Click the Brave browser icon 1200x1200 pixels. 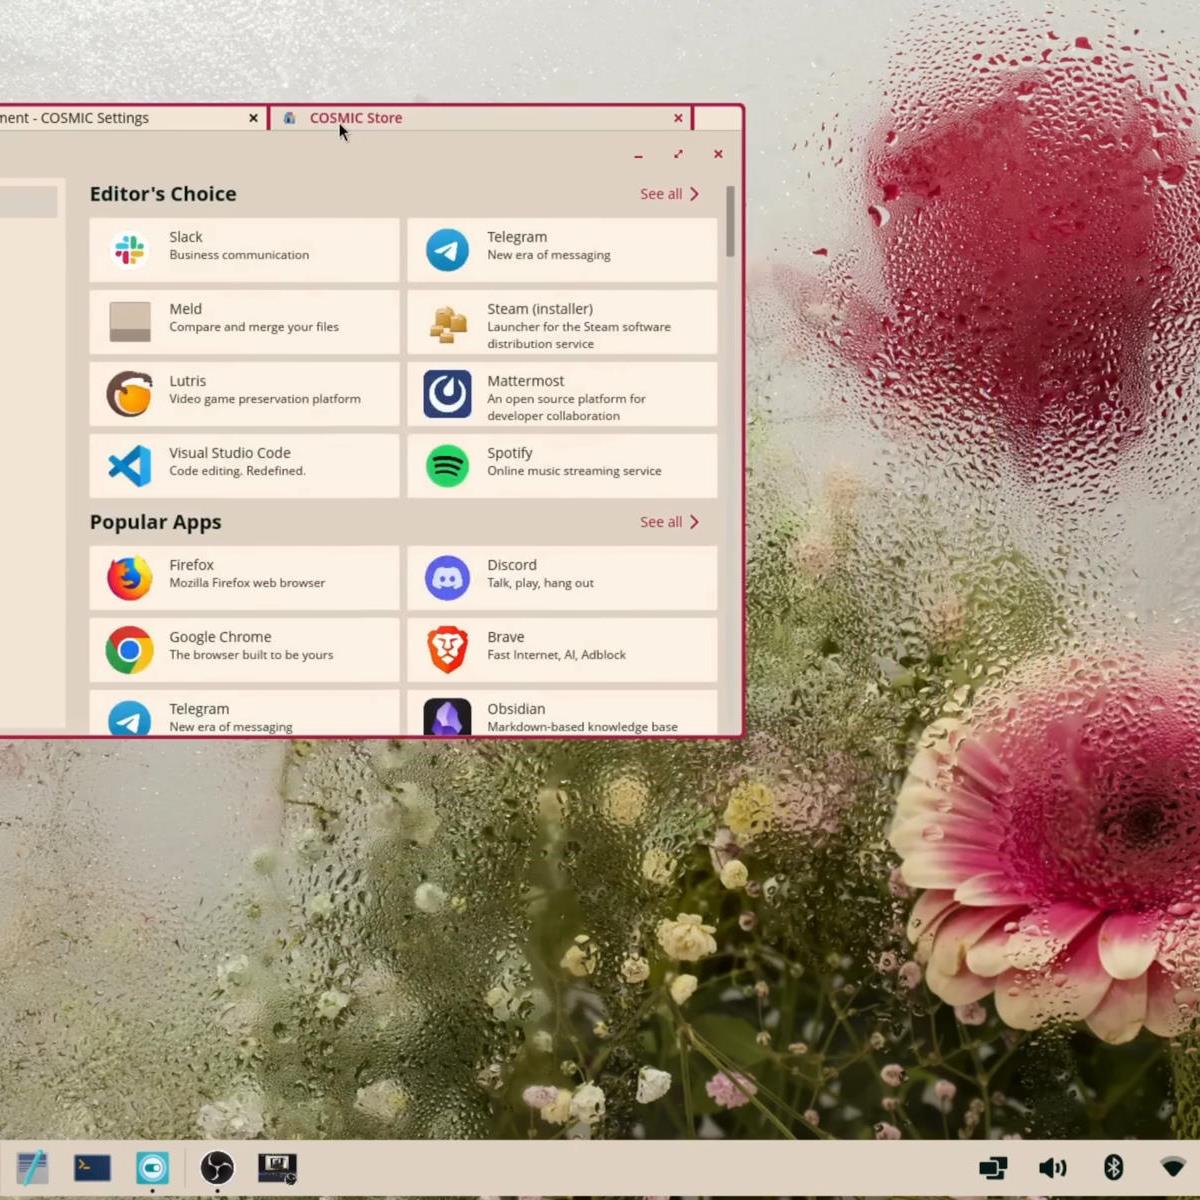tap(447, 650)
